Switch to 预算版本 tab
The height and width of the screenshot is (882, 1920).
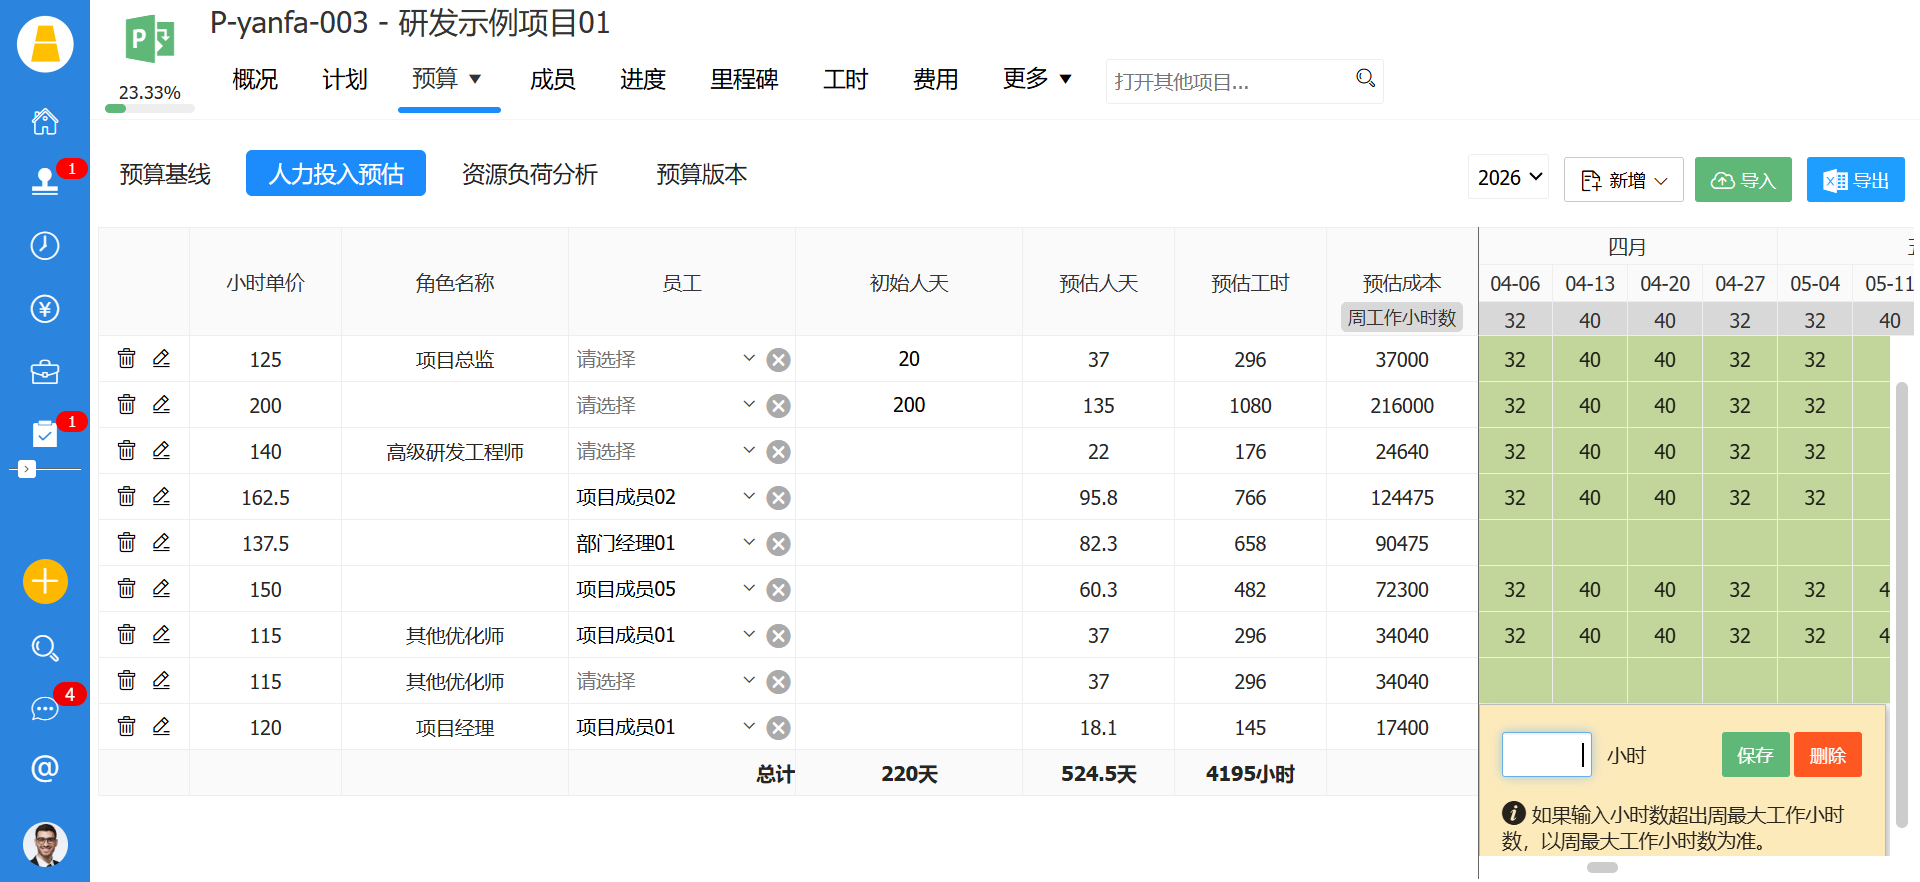click(x=701, y=174)
